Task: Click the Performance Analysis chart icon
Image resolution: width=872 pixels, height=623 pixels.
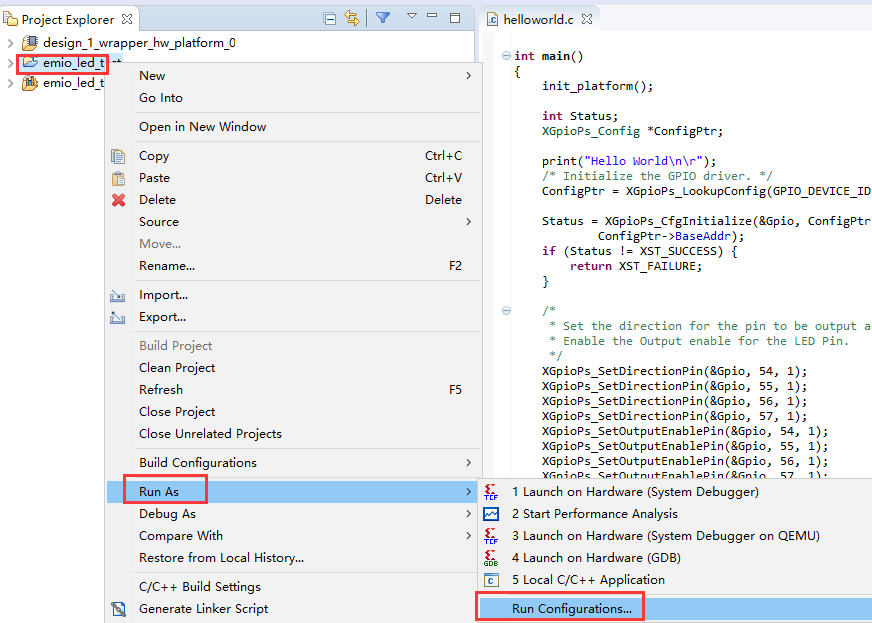Action: 491,514
